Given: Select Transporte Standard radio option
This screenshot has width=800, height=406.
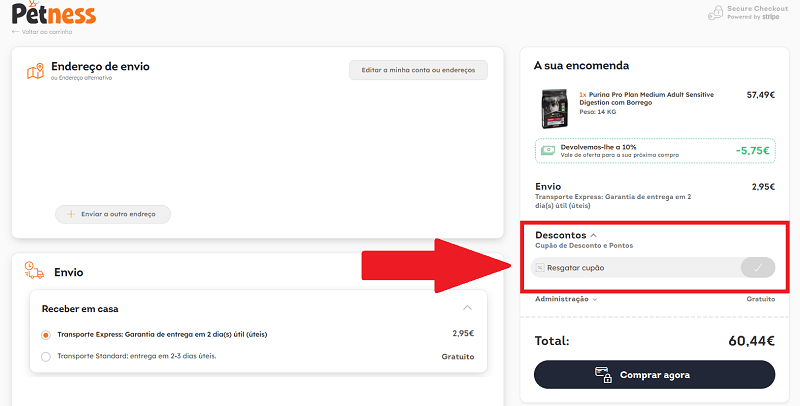Looking at the screenshot, I should [46, 357].
